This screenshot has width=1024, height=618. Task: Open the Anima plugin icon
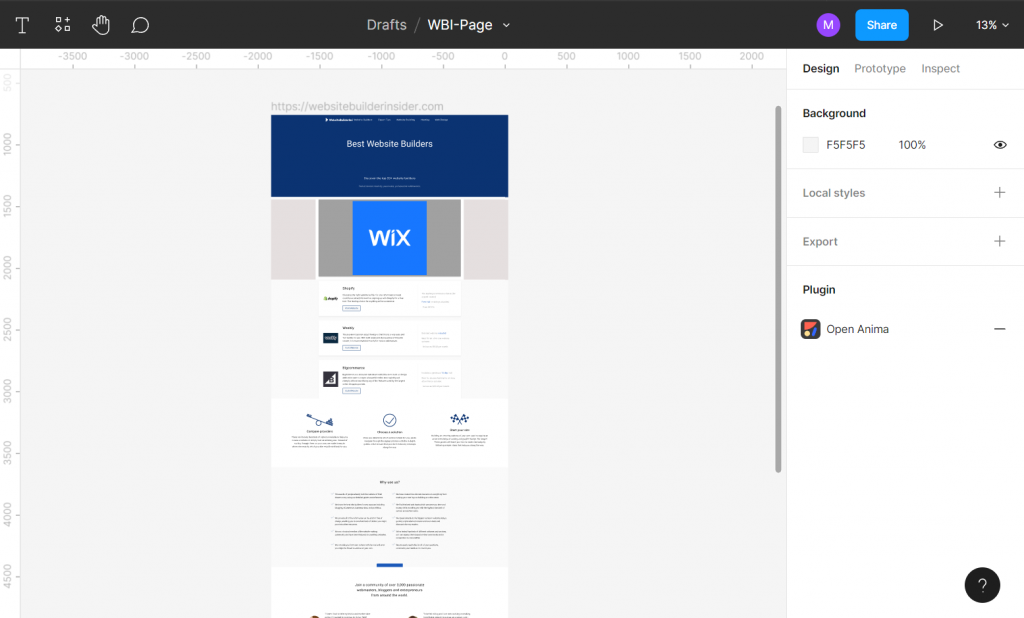[x=810, y=329]
